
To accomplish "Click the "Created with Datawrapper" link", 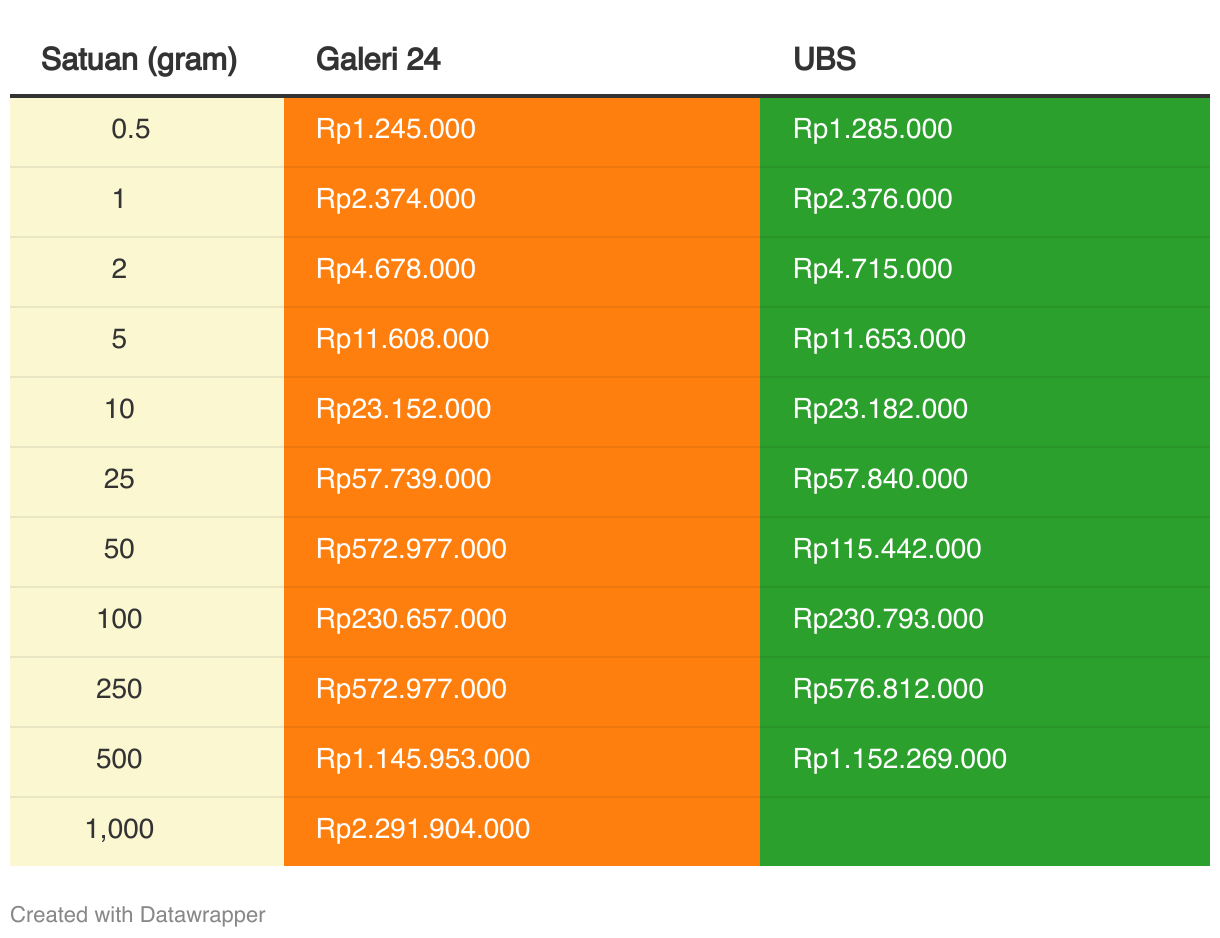I will tap(138, 914).
